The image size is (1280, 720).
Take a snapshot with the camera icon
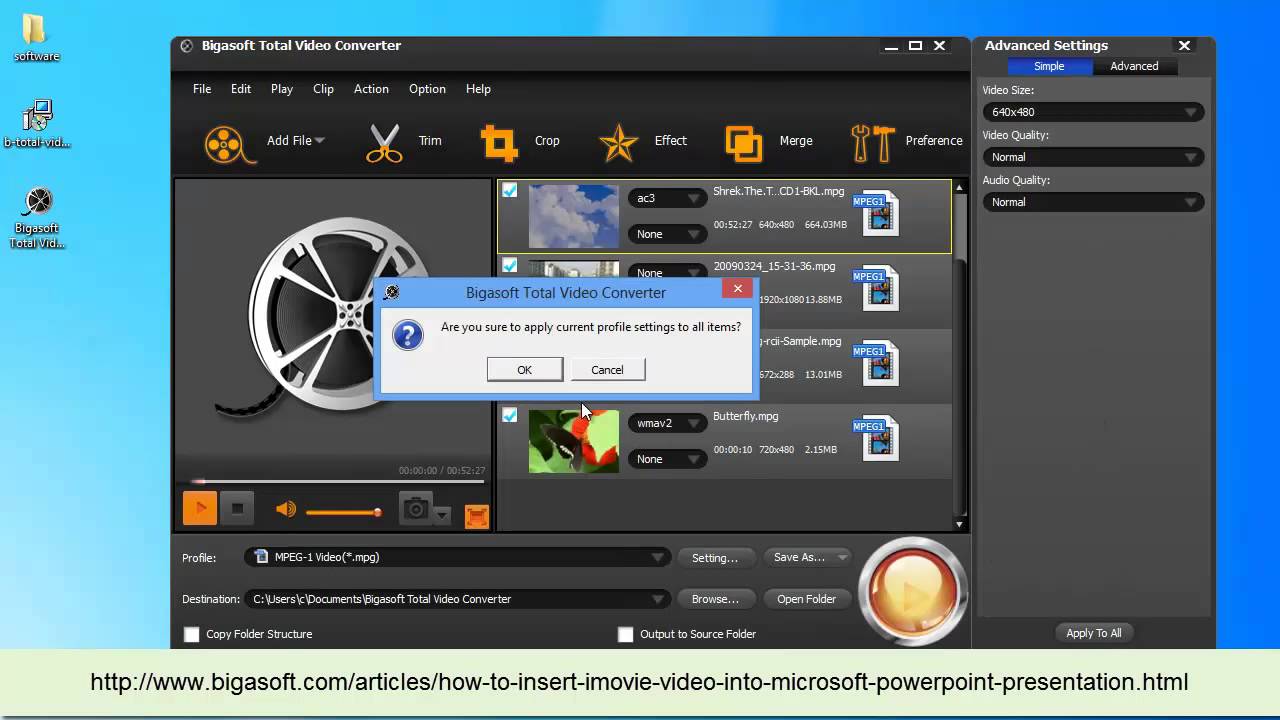[416, 509]
